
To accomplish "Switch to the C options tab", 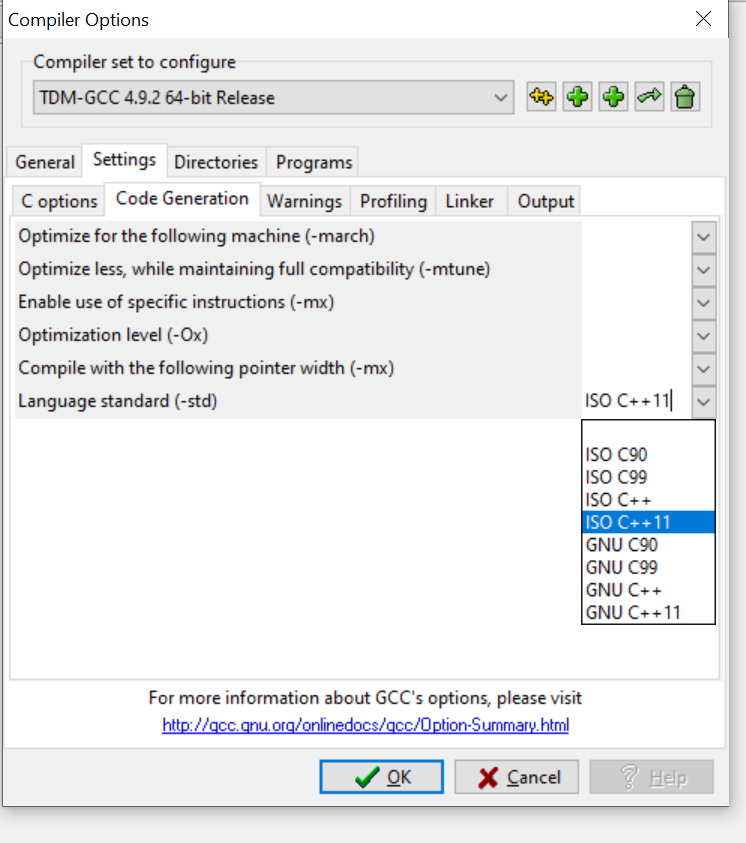I will pyautogui.click(x=59, y=201).
